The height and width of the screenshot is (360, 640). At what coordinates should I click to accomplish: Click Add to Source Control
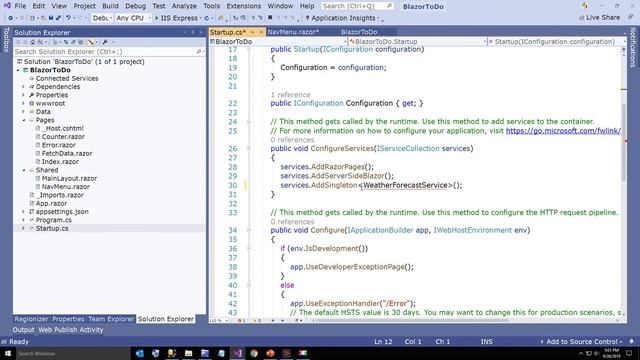click(581, 341)
